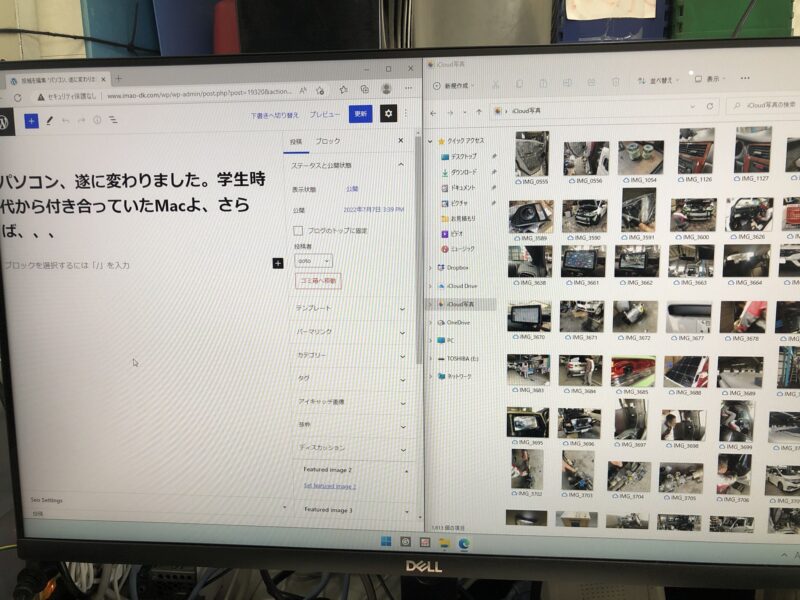
Task: Add a block with the black plus button
Action: pyautogui.click(x=278, y=263)
